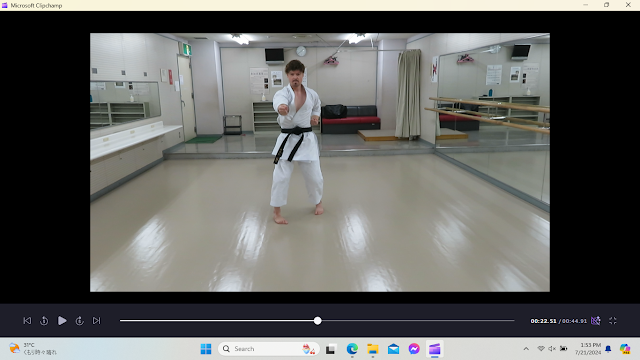
Task: Open the weather widget showing 31°C
Action: pyautogui.click(x=33, y=349)
